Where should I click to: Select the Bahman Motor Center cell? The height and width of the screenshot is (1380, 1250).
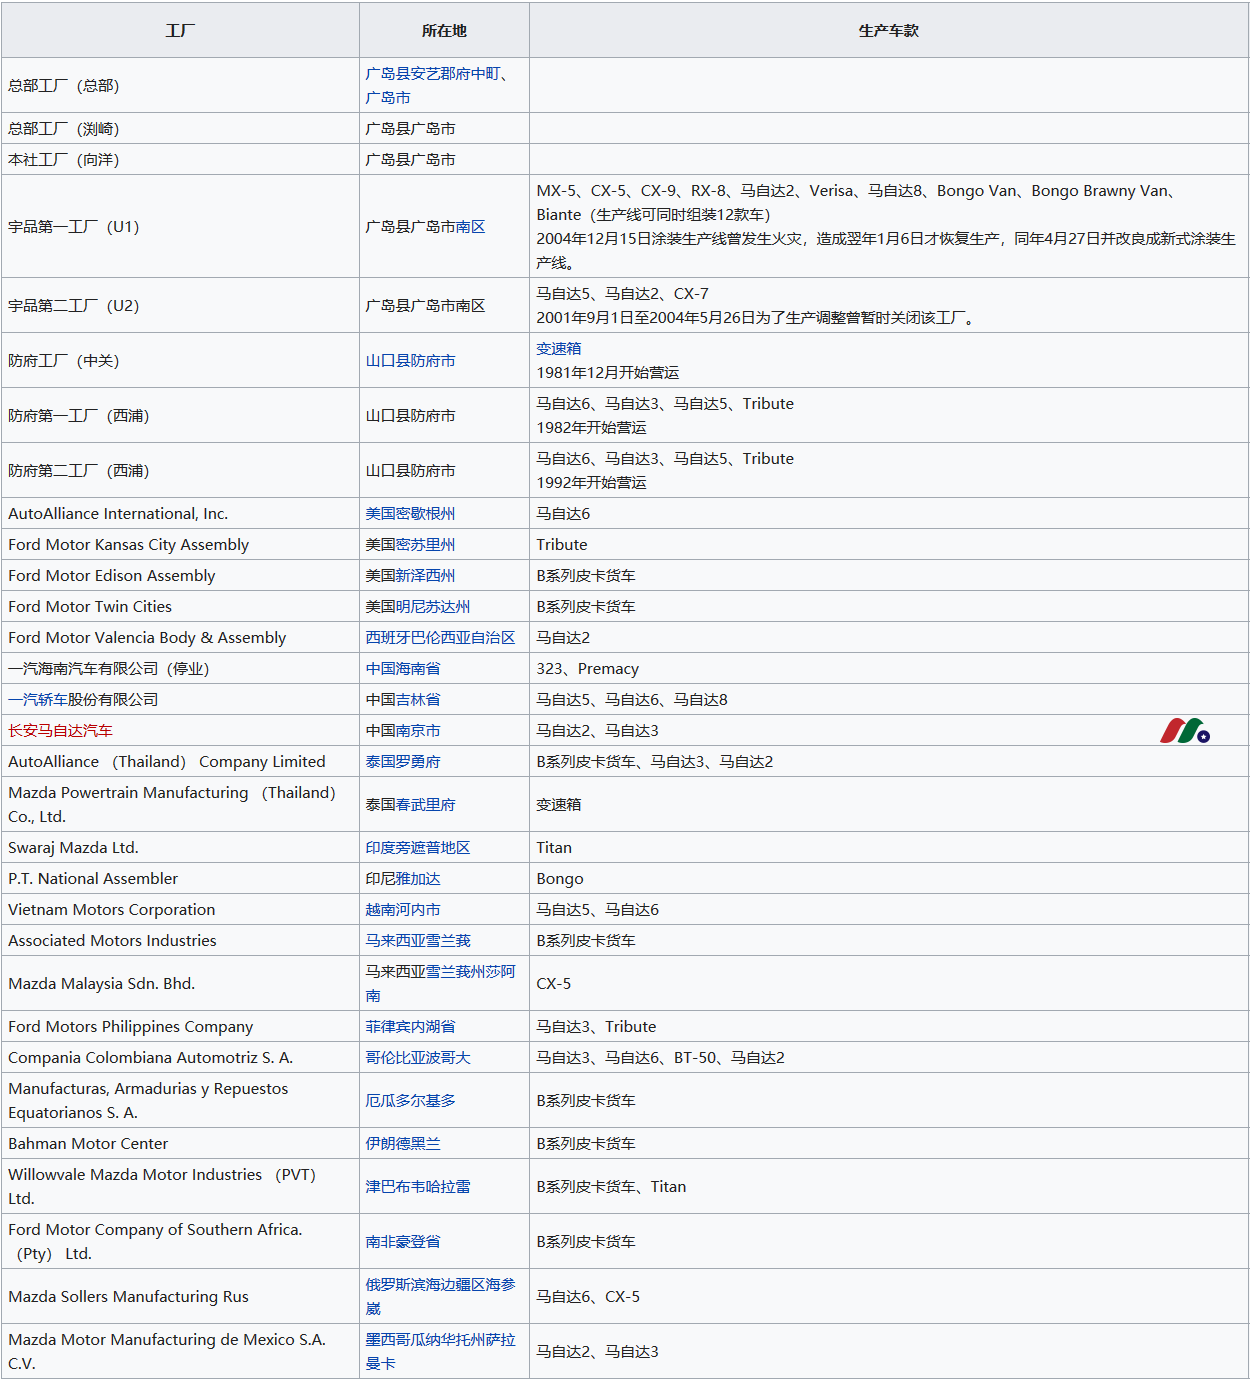click(x=180, y=1144)
